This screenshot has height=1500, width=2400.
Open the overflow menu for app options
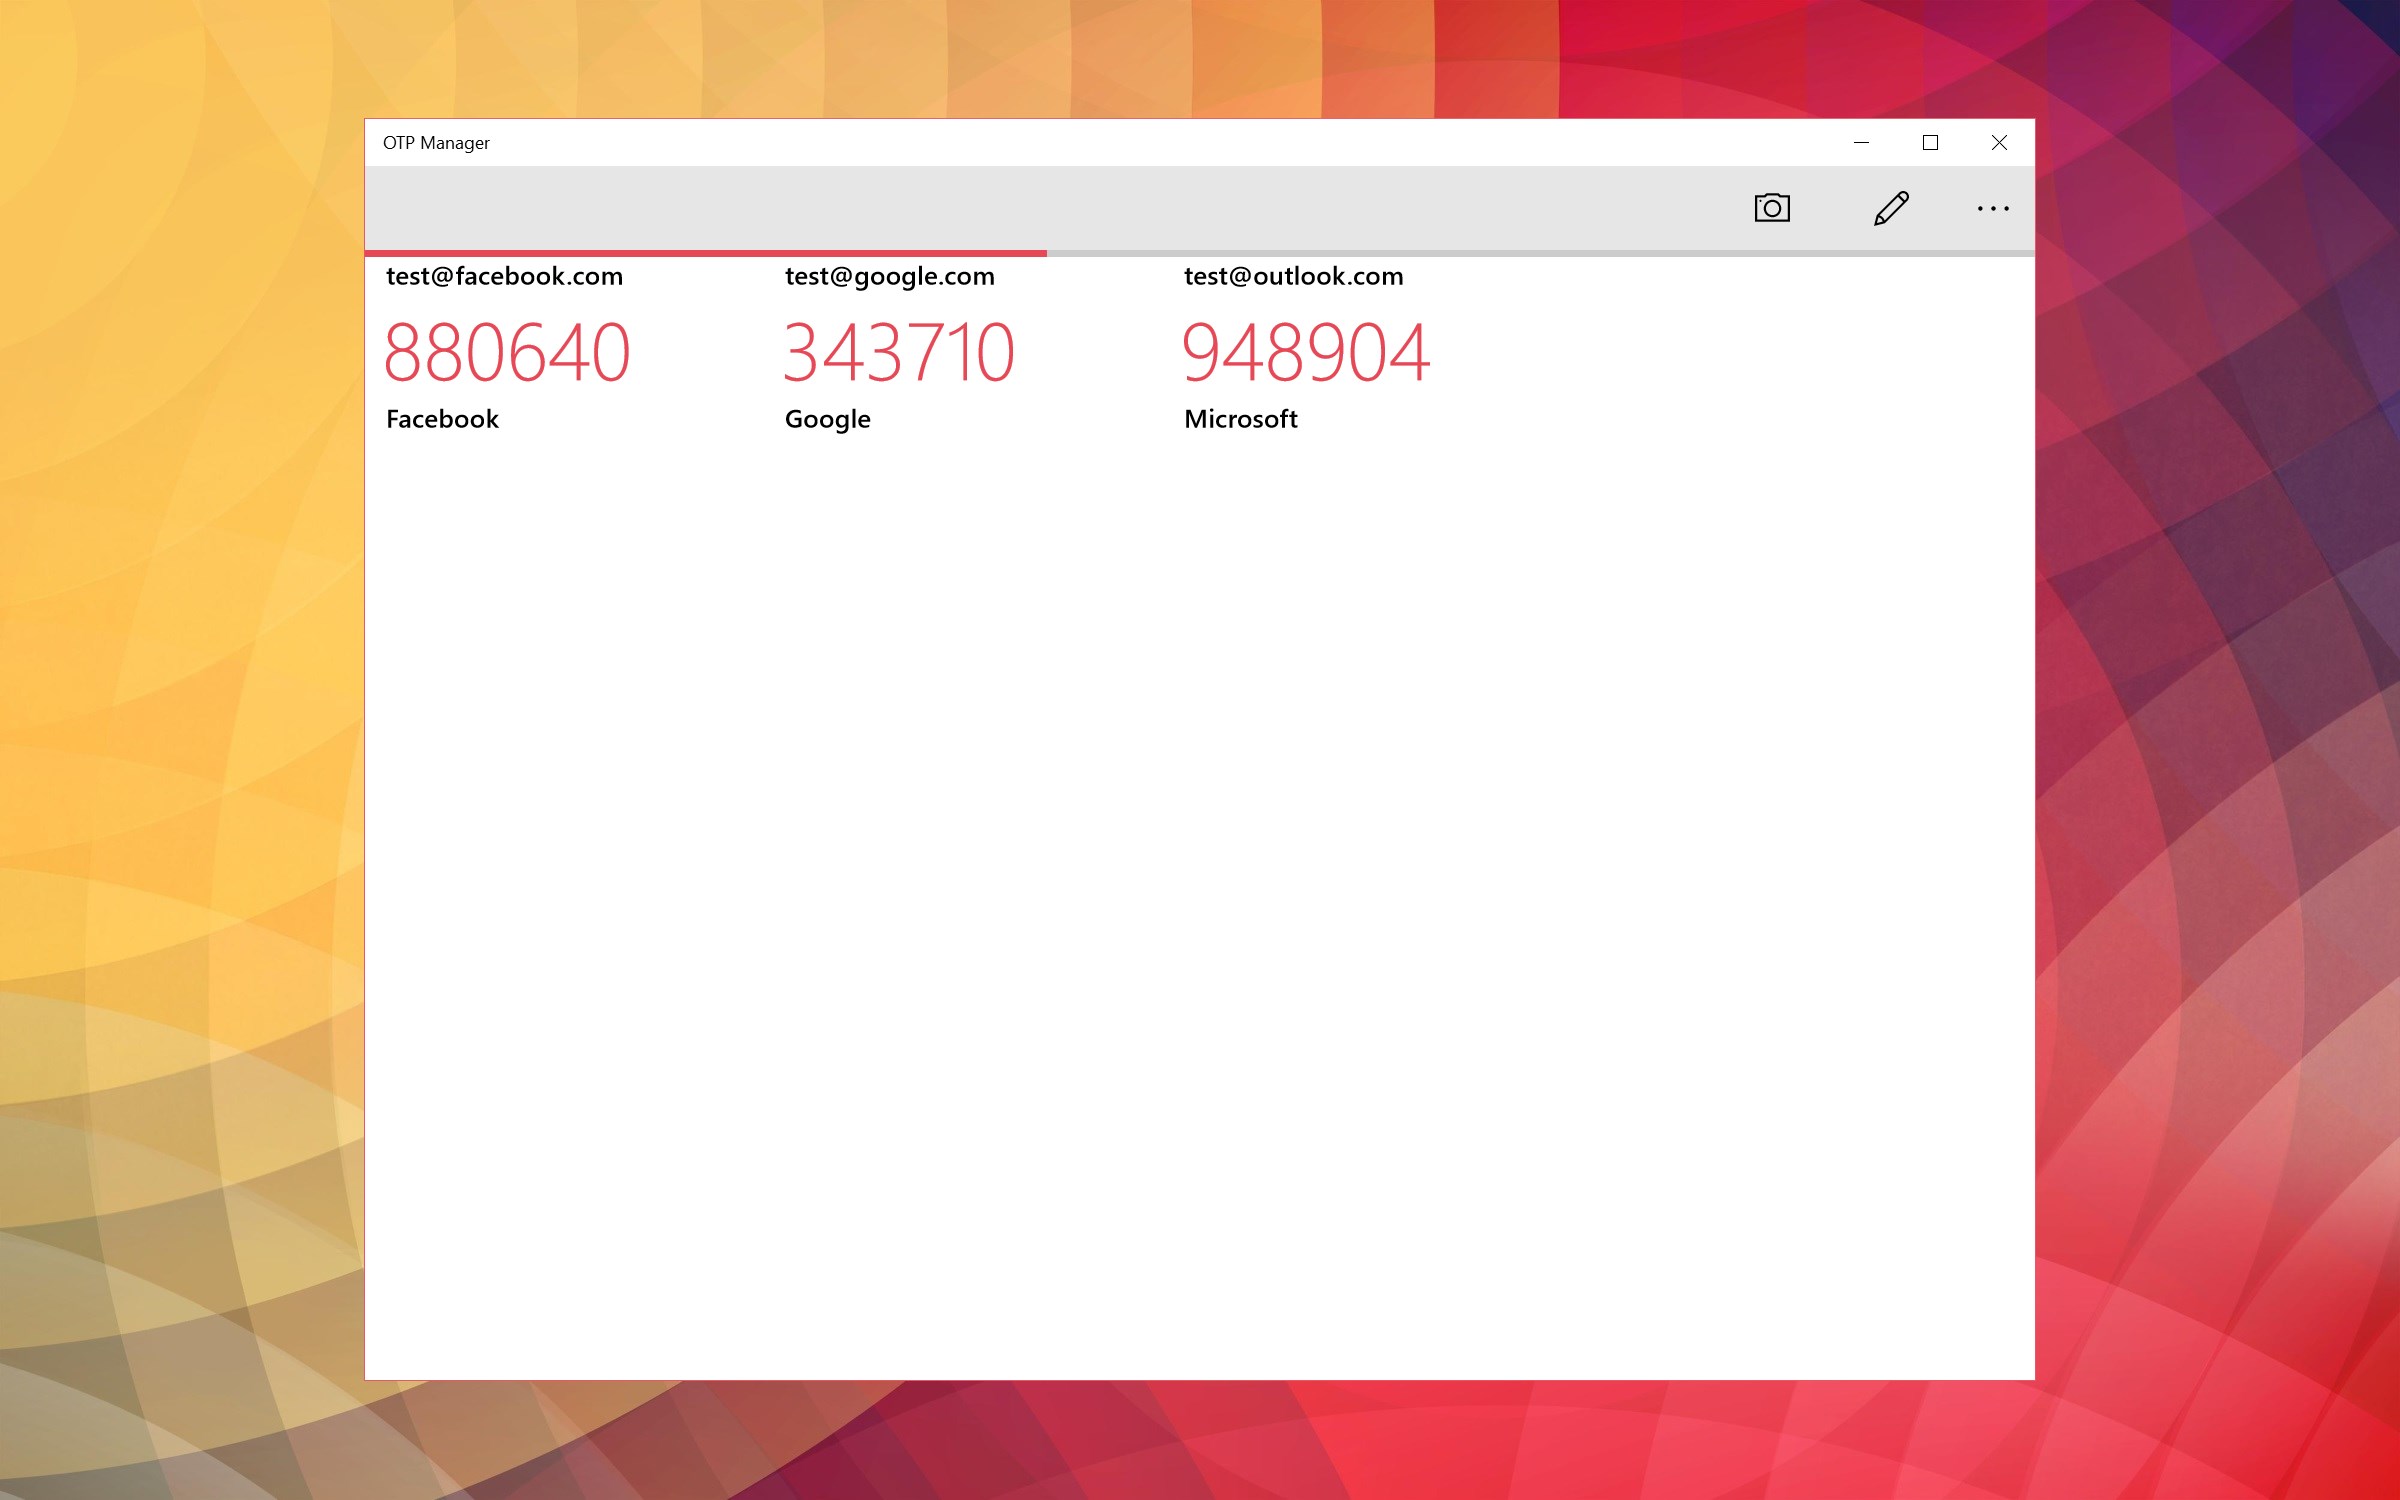pyautogui.click(x=1994, y=208)
